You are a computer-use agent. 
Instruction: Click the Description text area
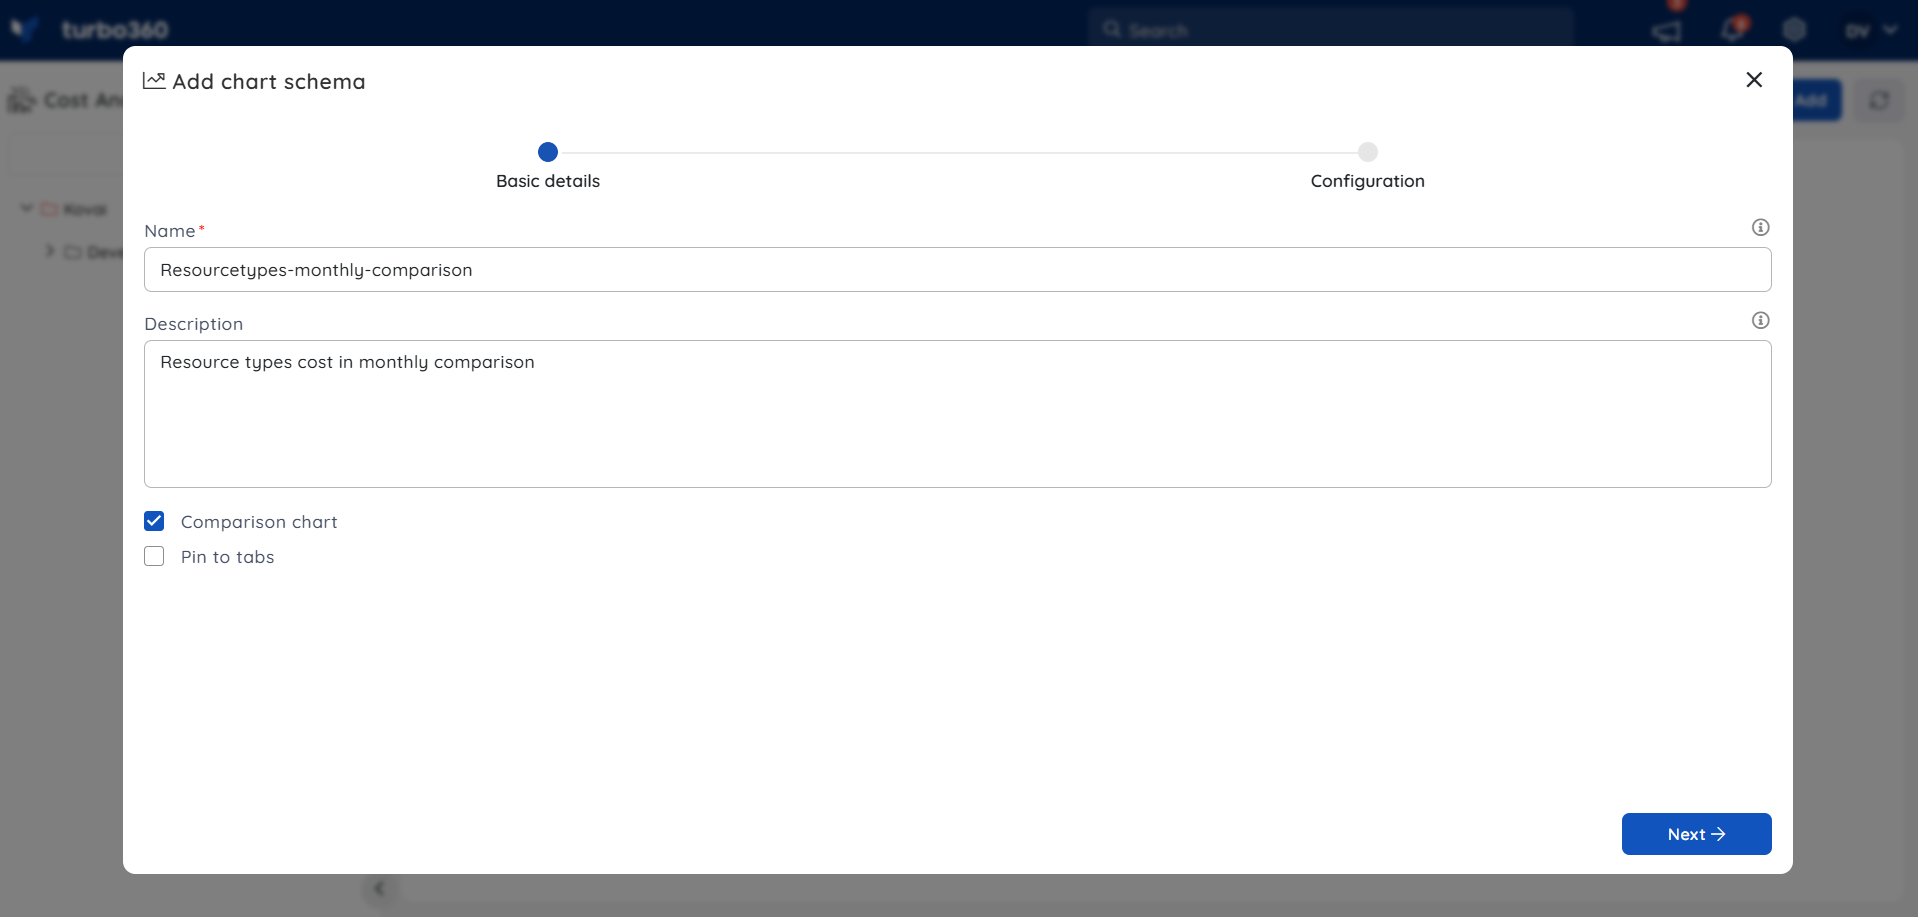click(x=958, y=414)
